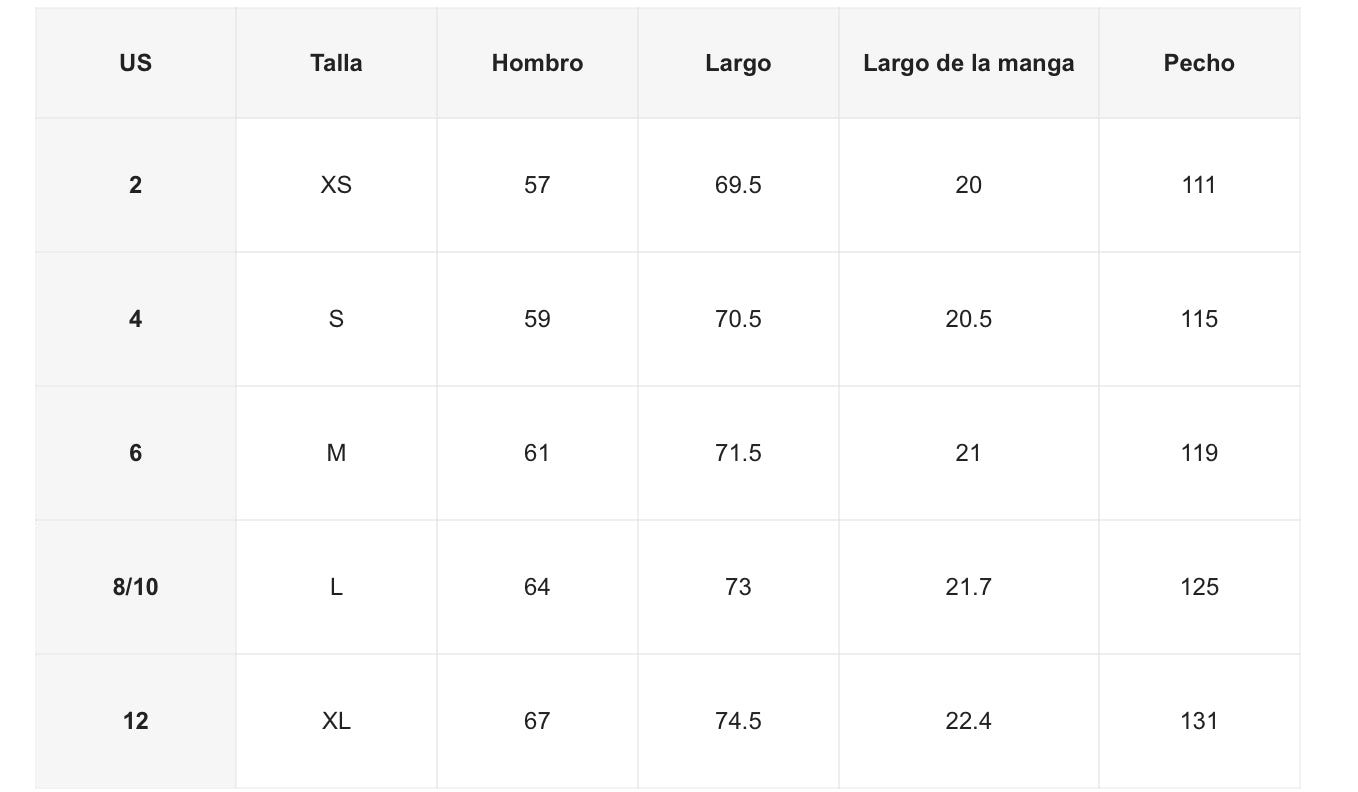Viewport: 1358px width, 792px height.
Task: Click the Hombro column header
Action: click(x=537, y=63)
